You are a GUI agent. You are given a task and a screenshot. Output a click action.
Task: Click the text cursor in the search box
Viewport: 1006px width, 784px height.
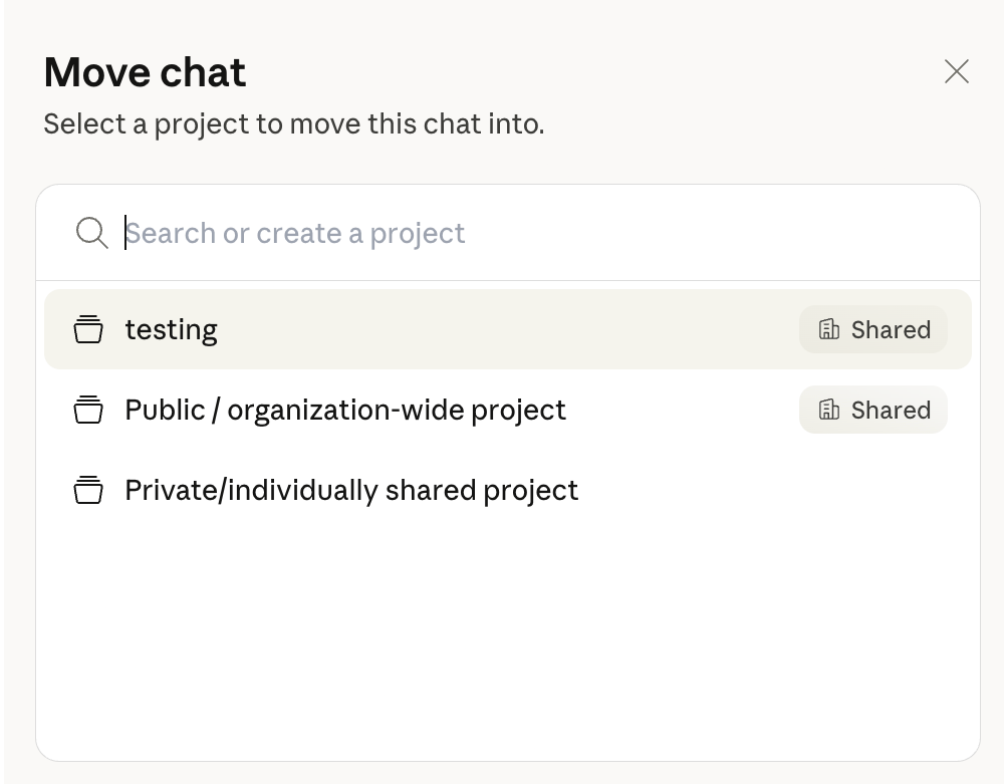coord(123,232)
